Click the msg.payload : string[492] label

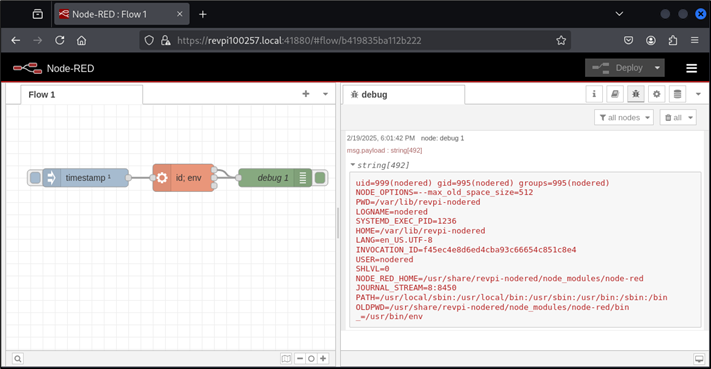384,151
